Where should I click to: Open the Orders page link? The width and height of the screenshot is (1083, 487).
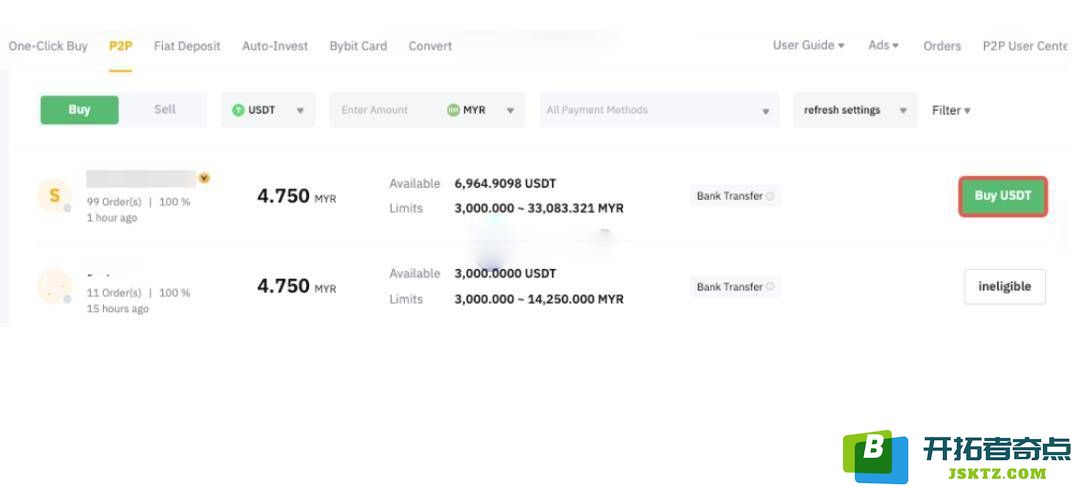coord(942,46)
